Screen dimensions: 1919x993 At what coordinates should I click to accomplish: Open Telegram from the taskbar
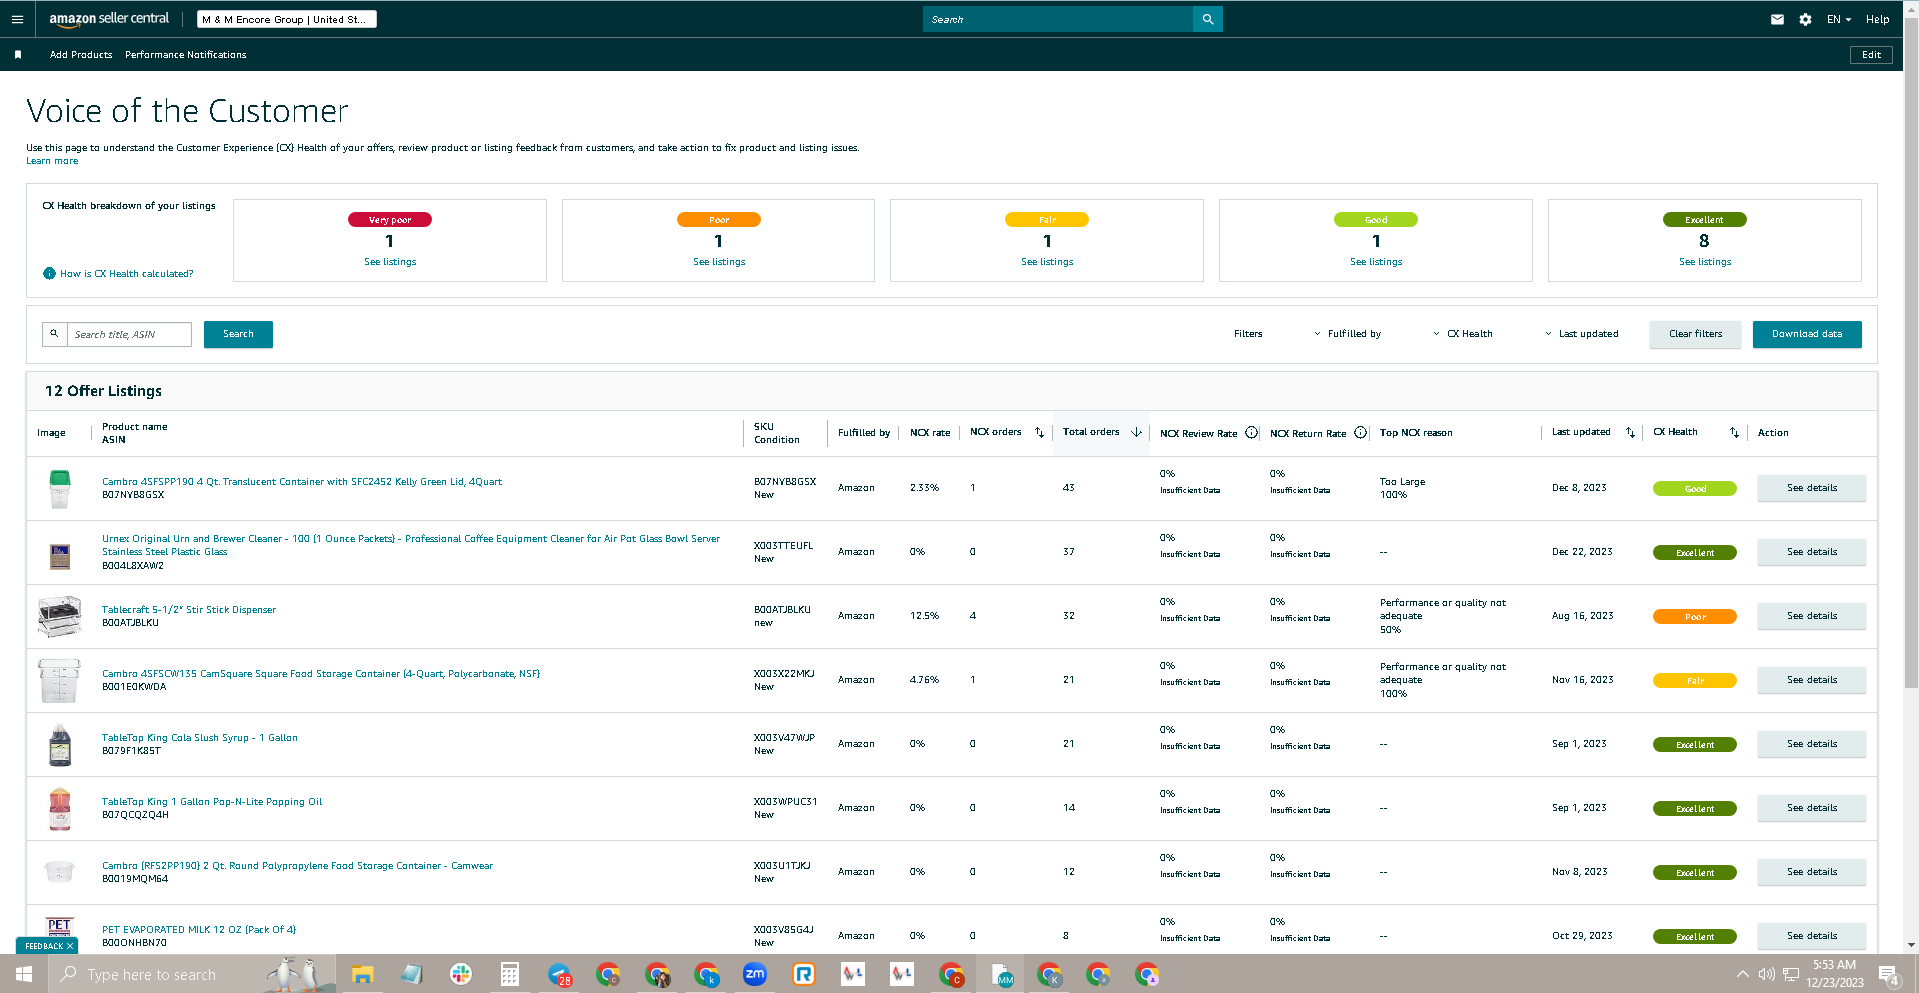click(x=559, y=974)
